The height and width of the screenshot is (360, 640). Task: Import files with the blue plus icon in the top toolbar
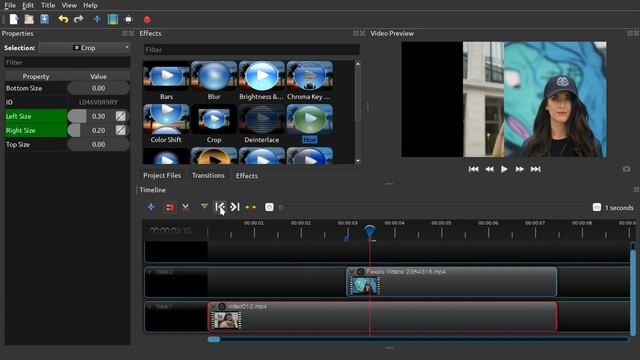coord(97,19)
